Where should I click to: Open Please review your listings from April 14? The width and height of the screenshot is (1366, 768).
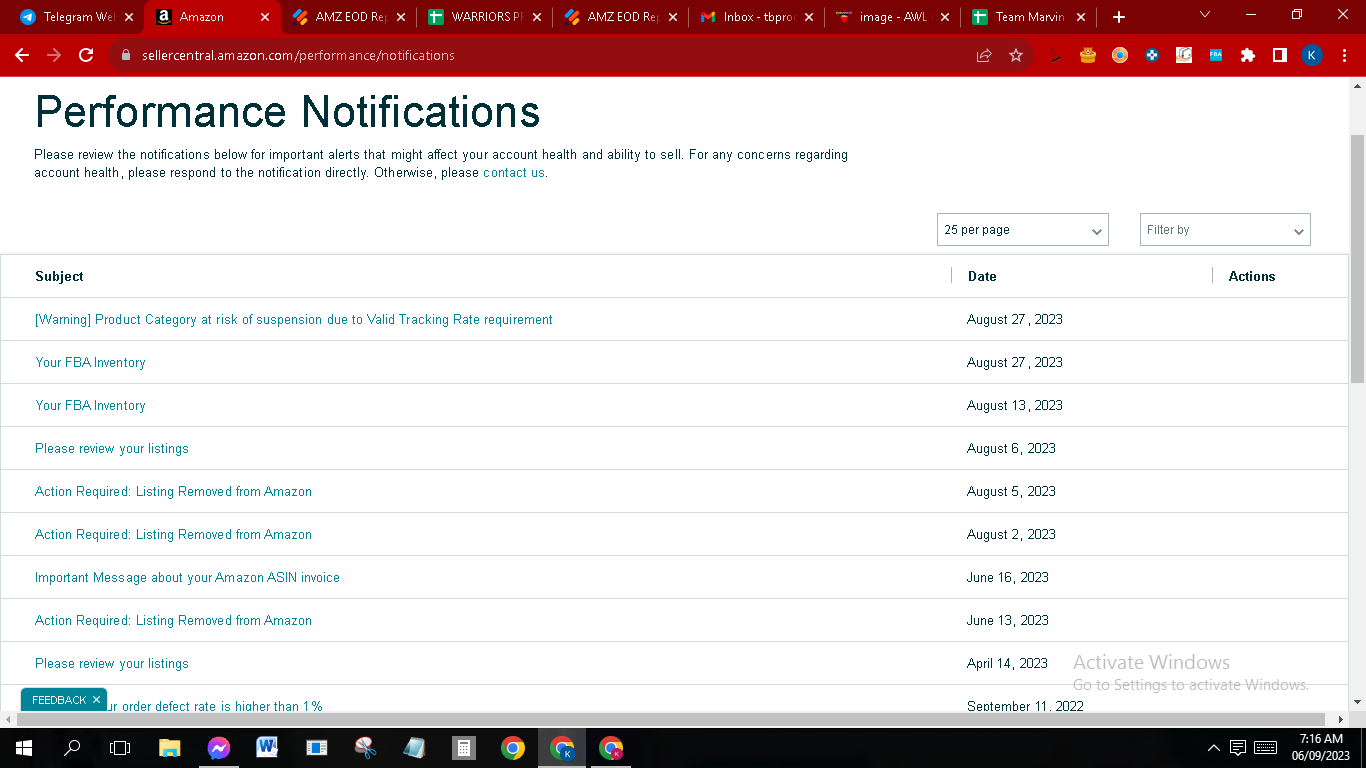112,664
